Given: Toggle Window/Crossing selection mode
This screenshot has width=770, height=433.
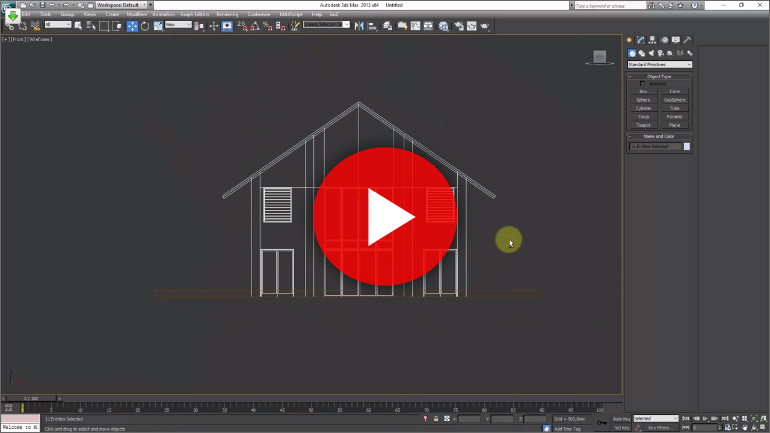Looking at the screenshot, I should coord(117,26).
